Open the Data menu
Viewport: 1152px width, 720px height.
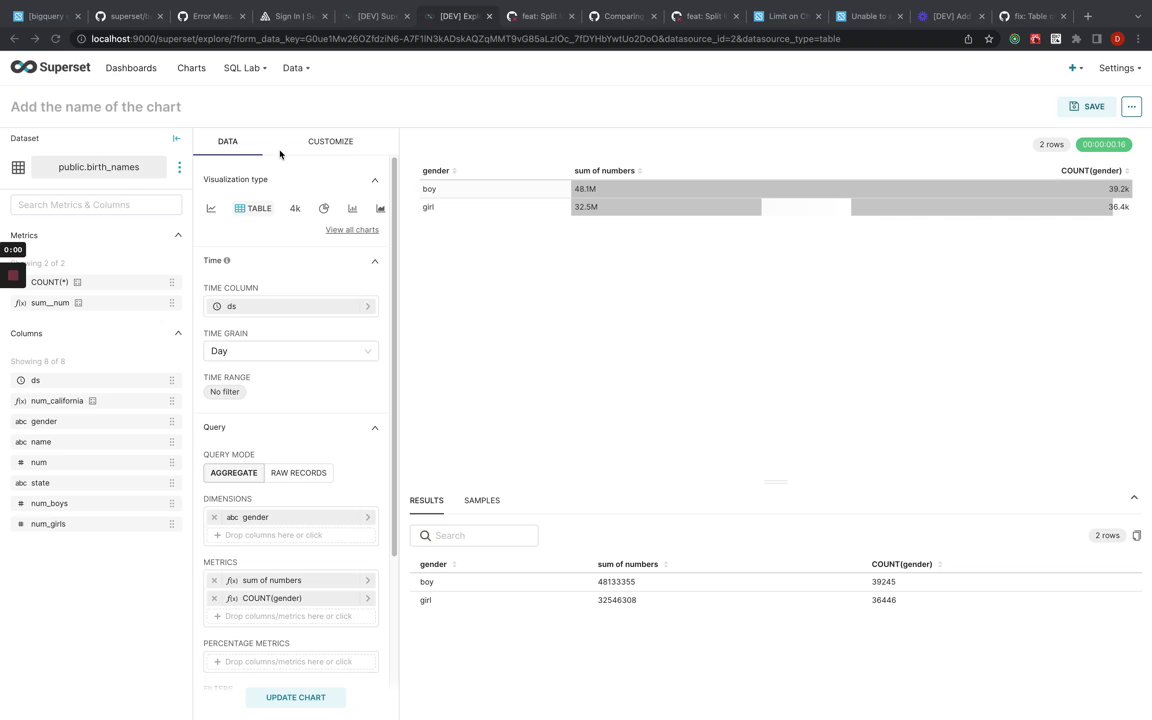296,68
